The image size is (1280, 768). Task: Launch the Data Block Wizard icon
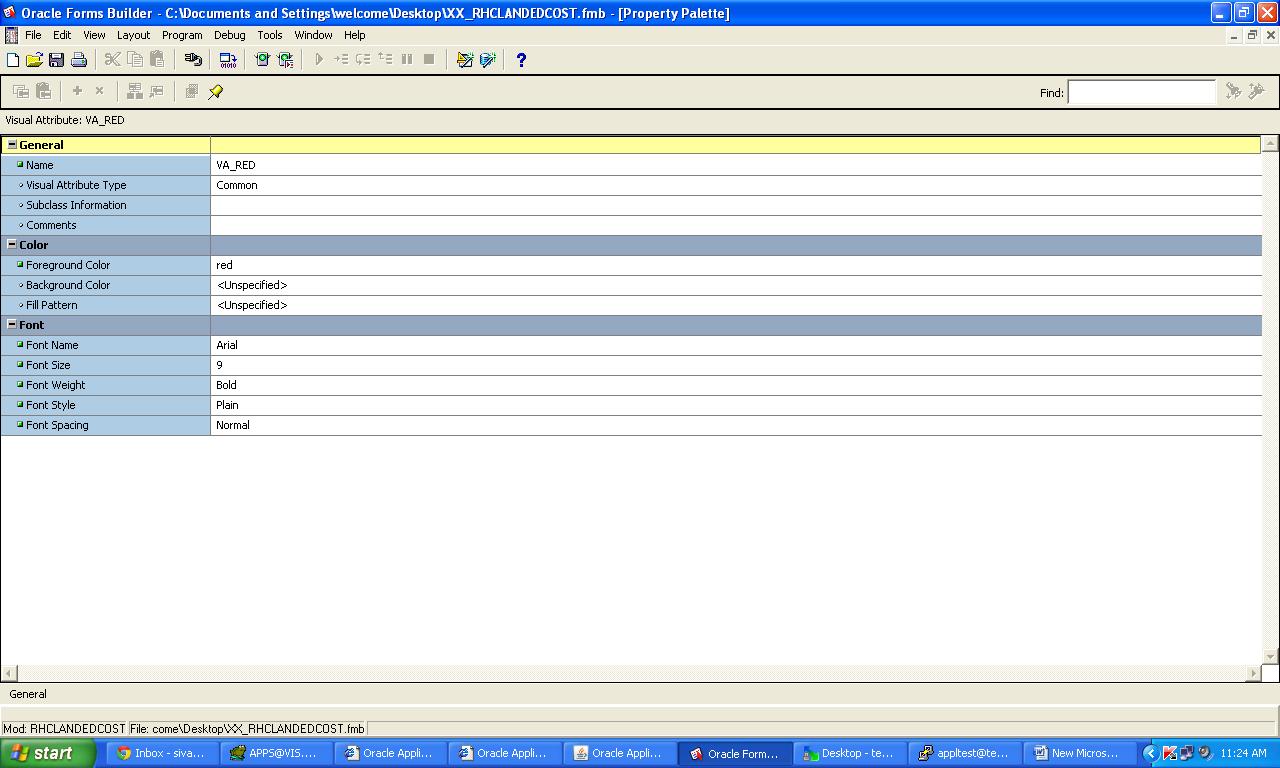465,60
